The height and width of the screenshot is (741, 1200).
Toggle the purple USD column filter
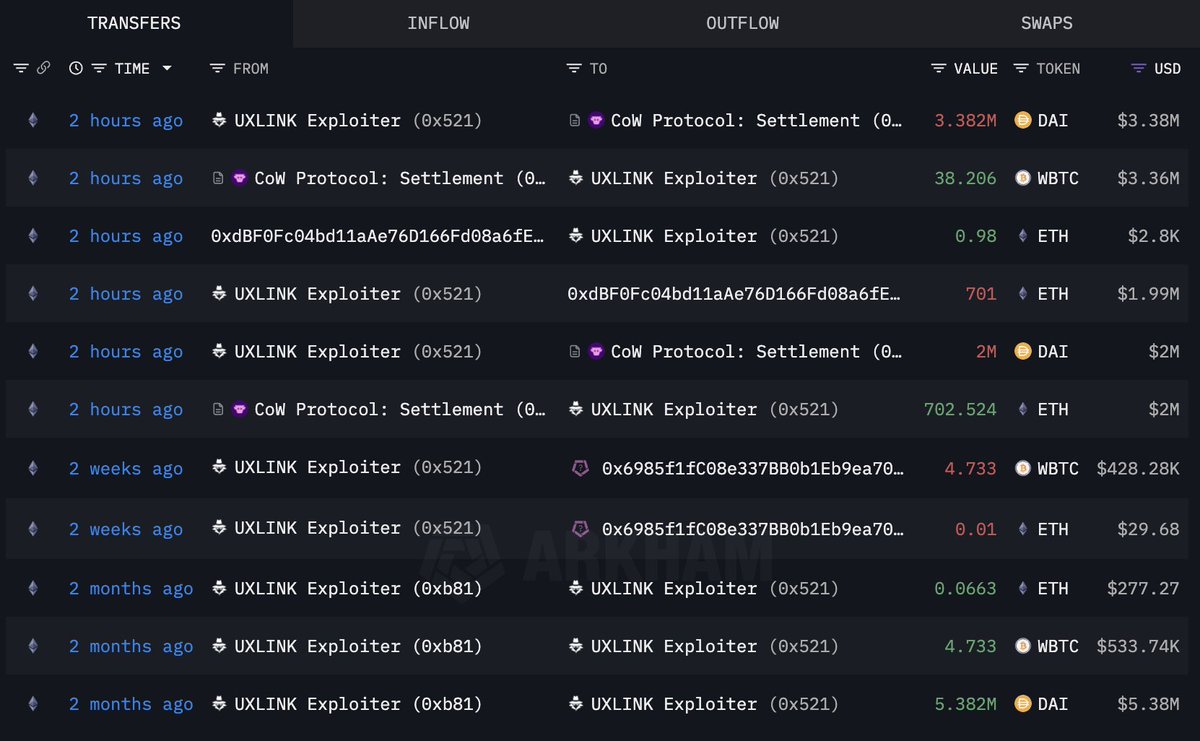pos(1138,68)
